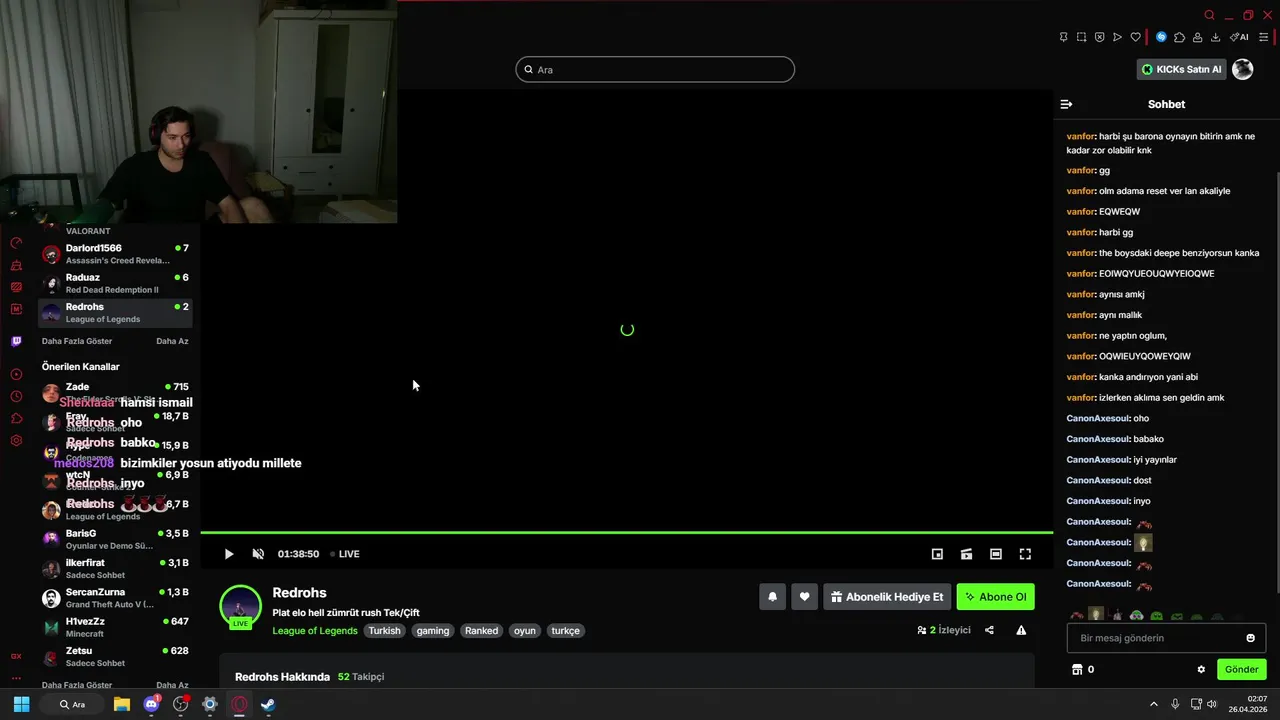Viewport: 1280px width, 720px height.
Task: Select the Ranked tag
Action: click(x=481, y=631)
